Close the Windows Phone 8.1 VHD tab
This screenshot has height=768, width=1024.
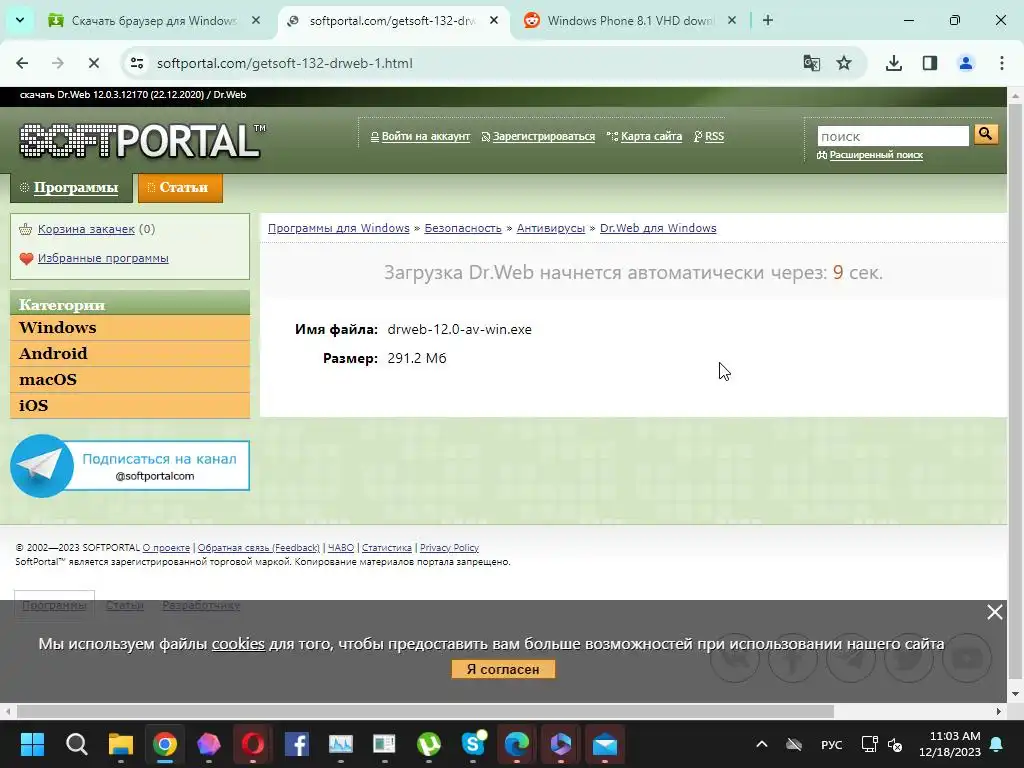pos(732,21)
